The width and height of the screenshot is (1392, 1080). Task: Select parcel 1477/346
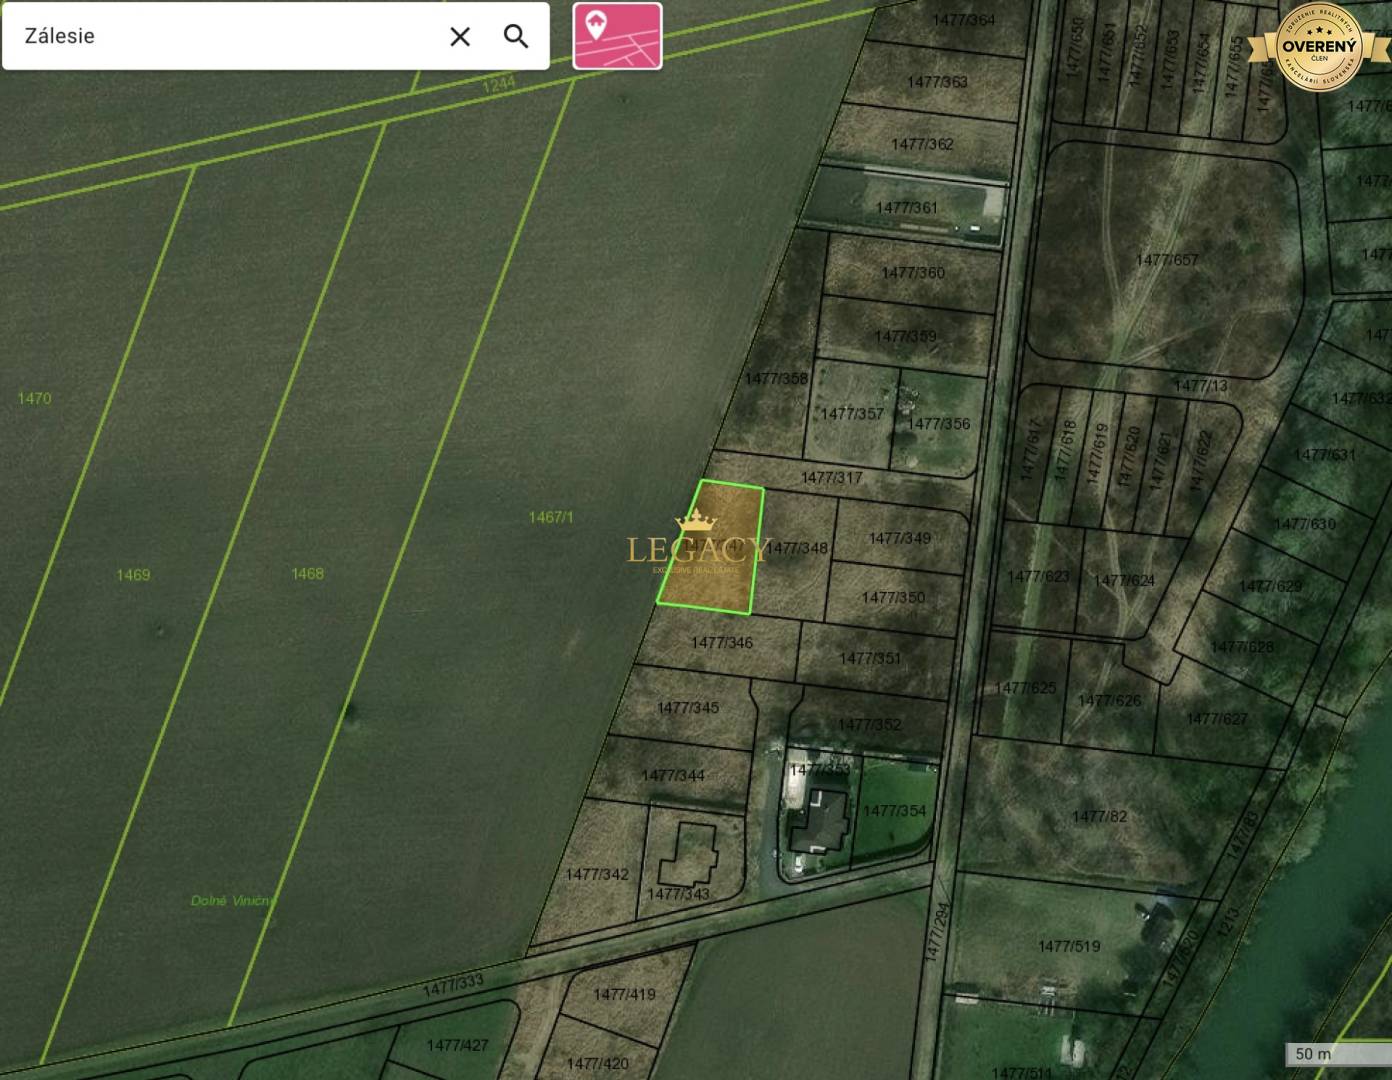coord(722,643)
